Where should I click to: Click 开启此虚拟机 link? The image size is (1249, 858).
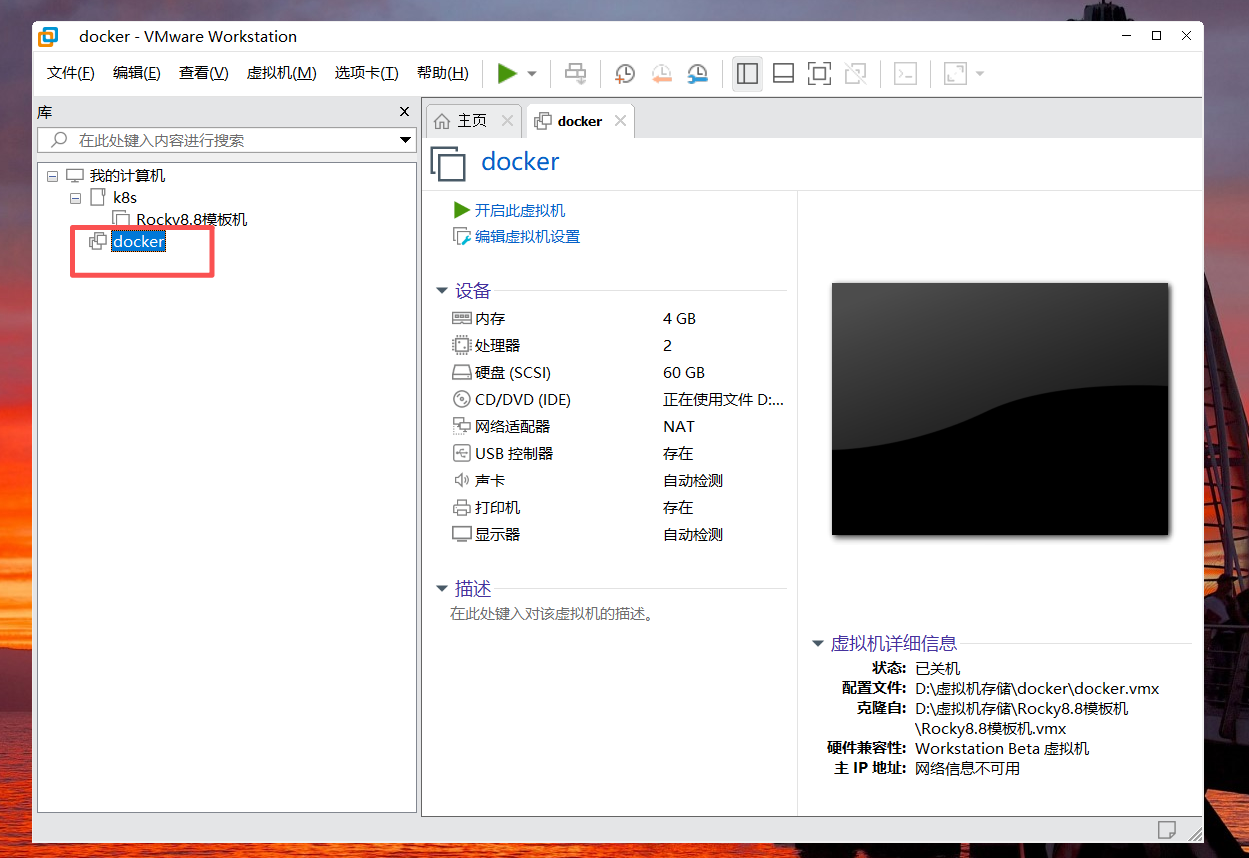[520, 210]
